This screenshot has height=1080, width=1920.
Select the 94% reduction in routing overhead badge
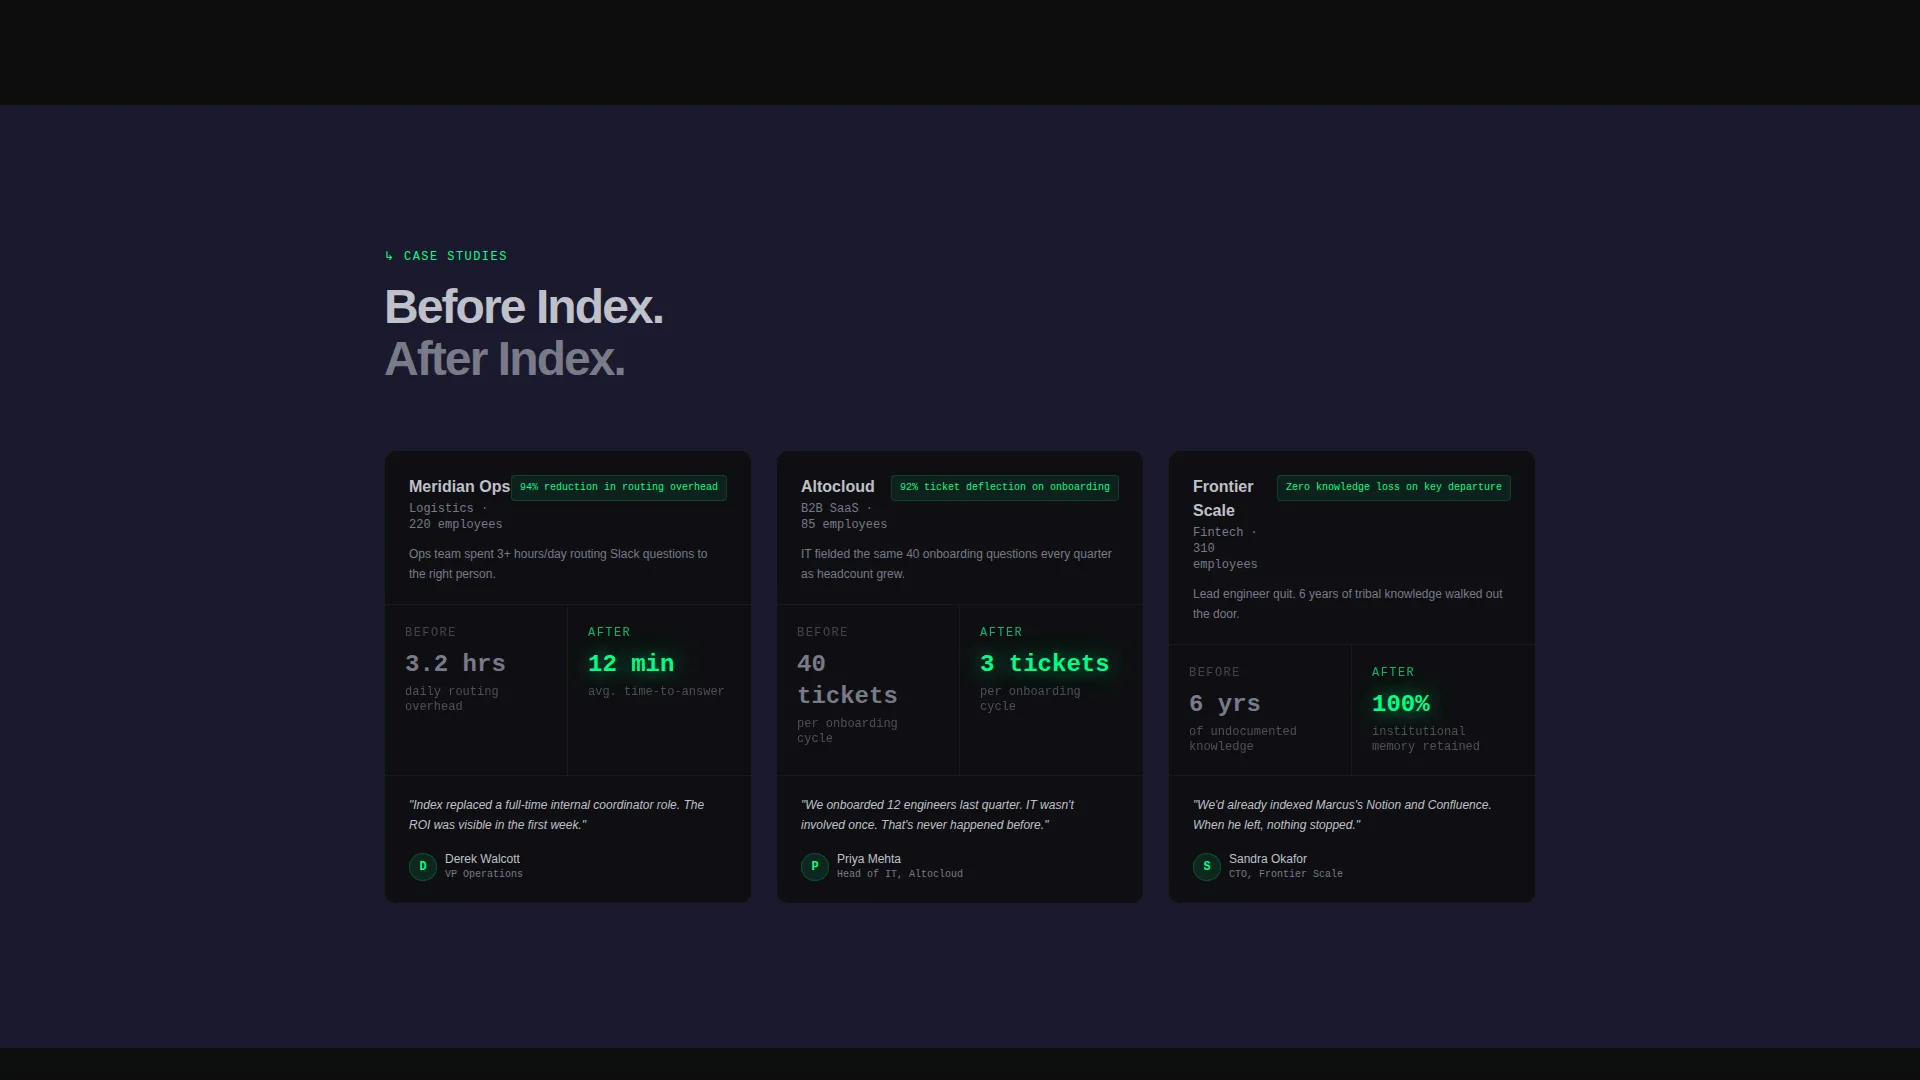click(x=619, y=487)
